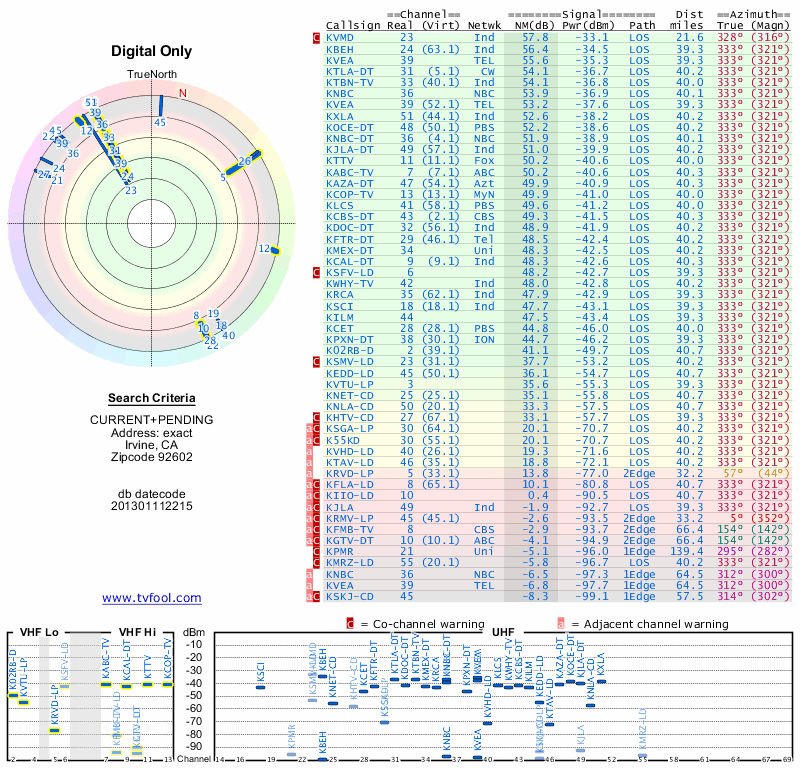The width and height of the screenshot is (800, 768).
Task: Click the co-channel C icon beside KSMV-LD
Action: click(x=316, y=362)
